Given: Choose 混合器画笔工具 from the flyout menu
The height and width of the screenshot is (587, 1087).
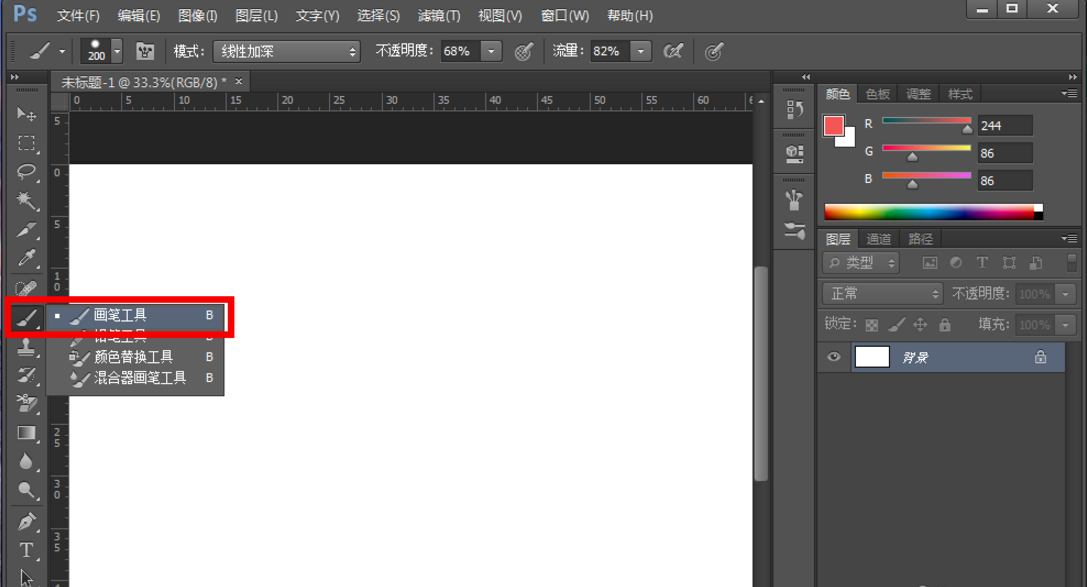Looking at the screenshot, I should coord(140,378).
